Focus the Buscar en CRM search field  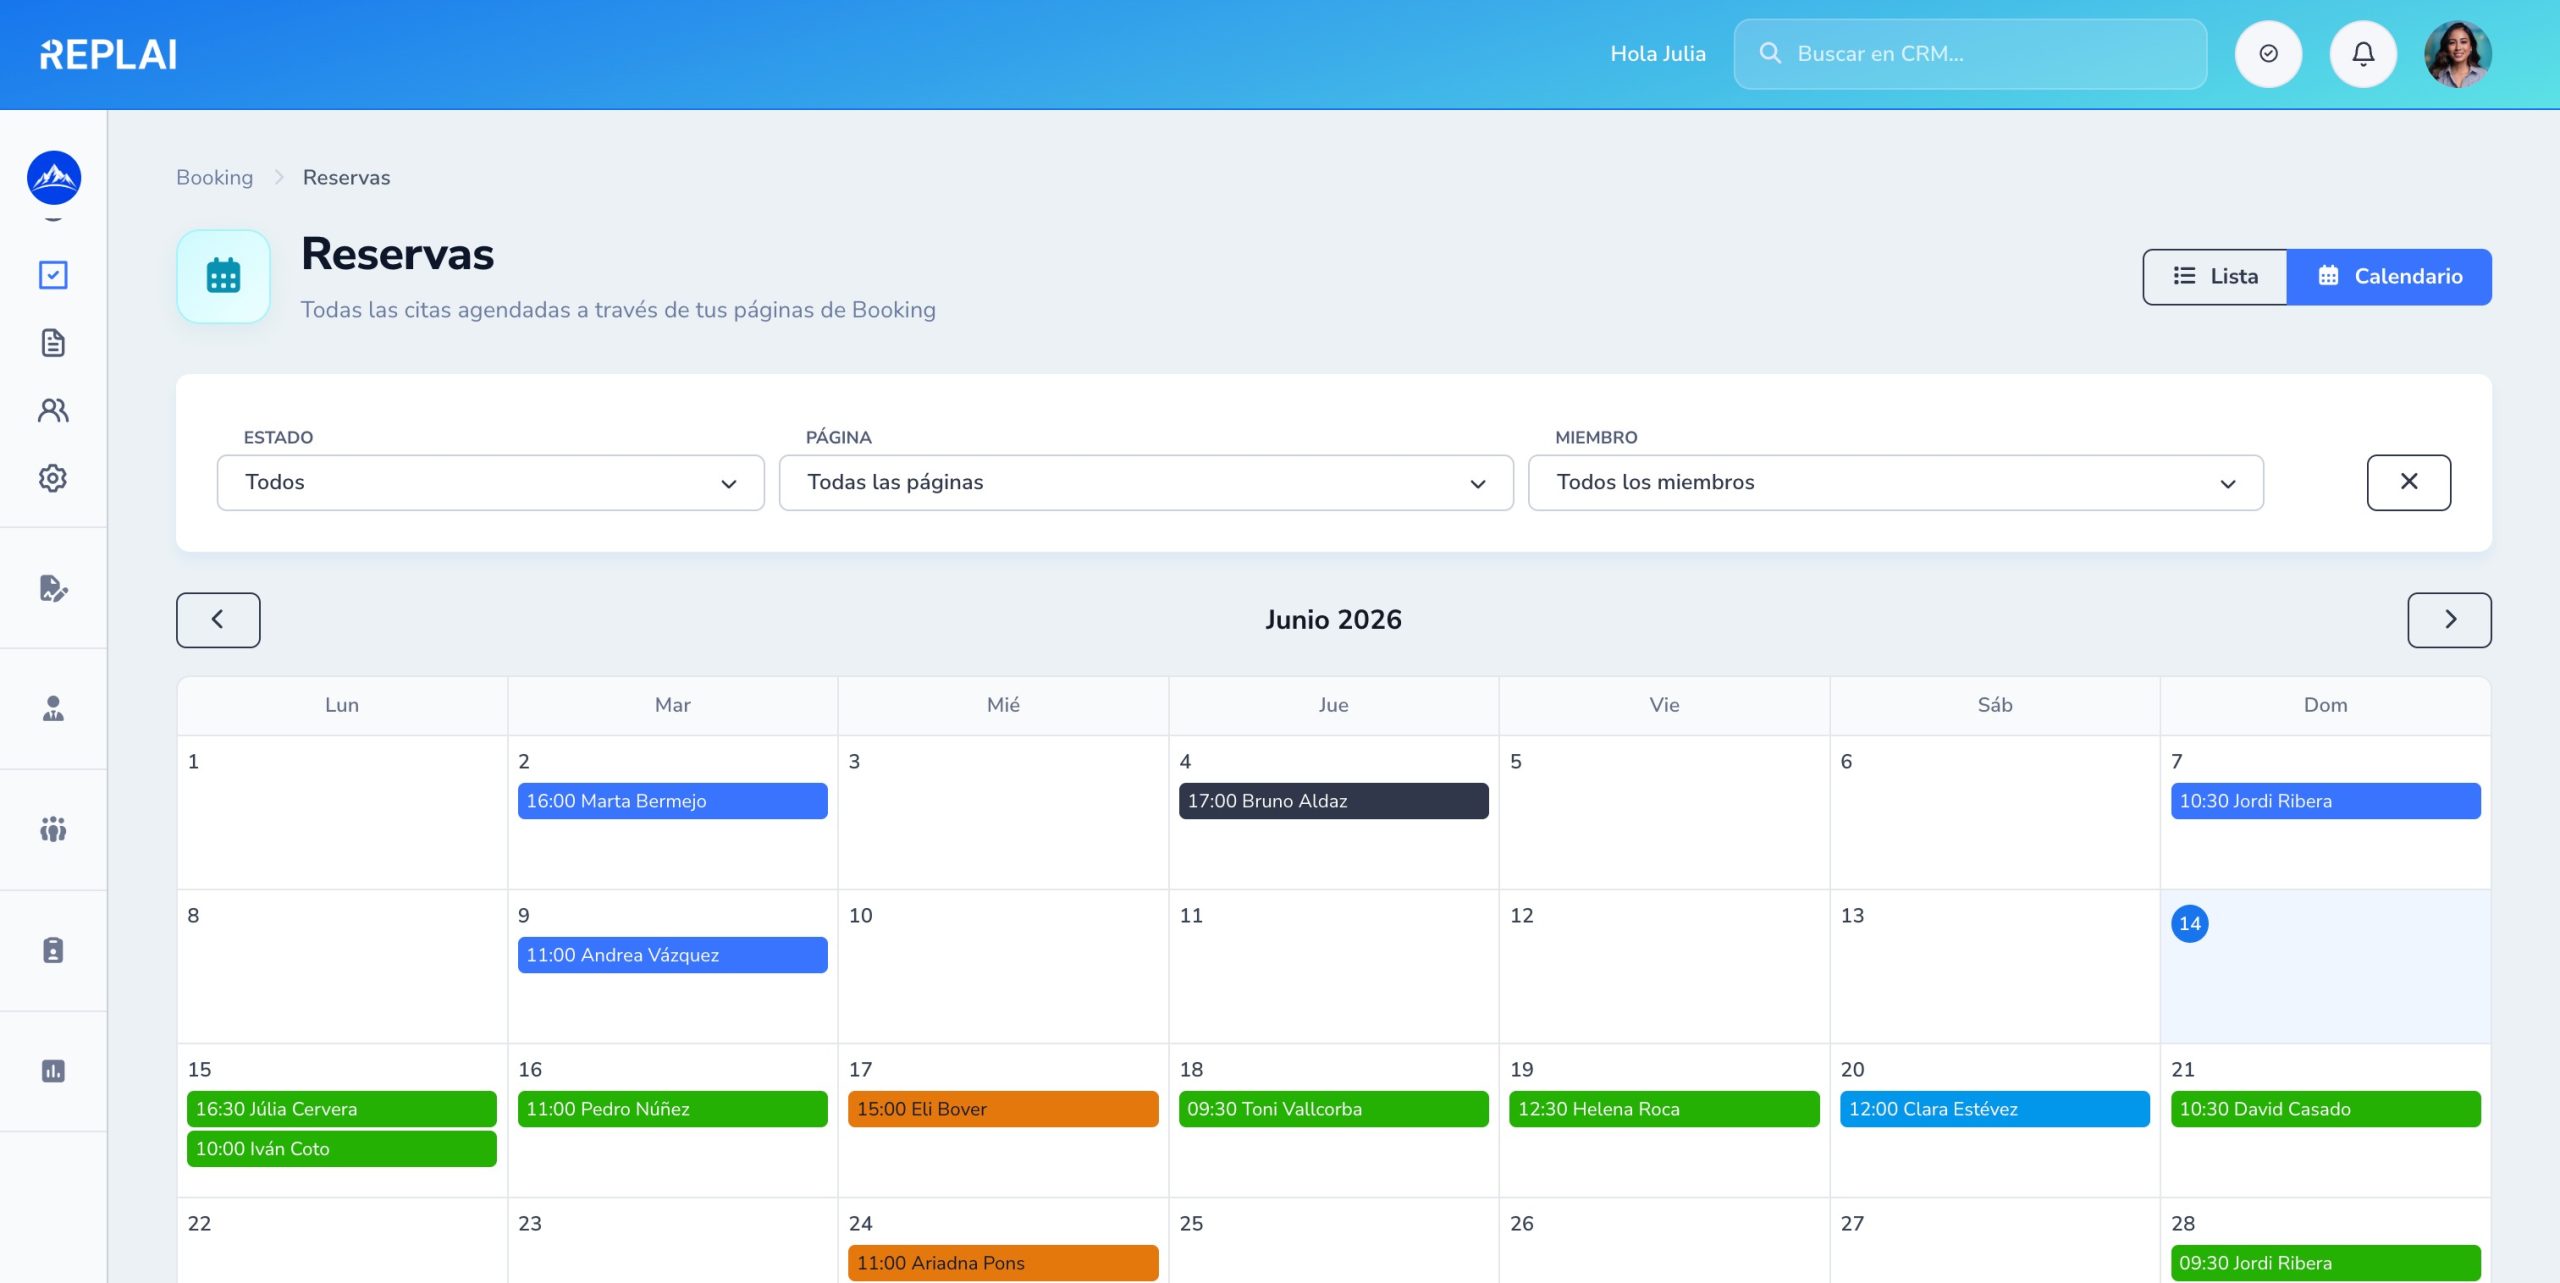tap(1970, 54)
